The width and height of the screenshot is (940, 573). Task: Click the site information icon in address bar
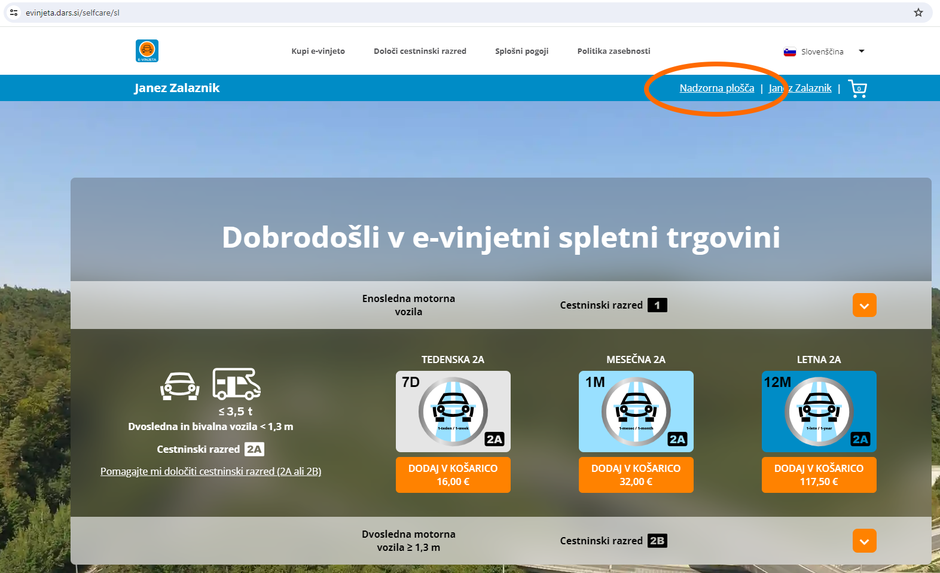pos(13,13)
